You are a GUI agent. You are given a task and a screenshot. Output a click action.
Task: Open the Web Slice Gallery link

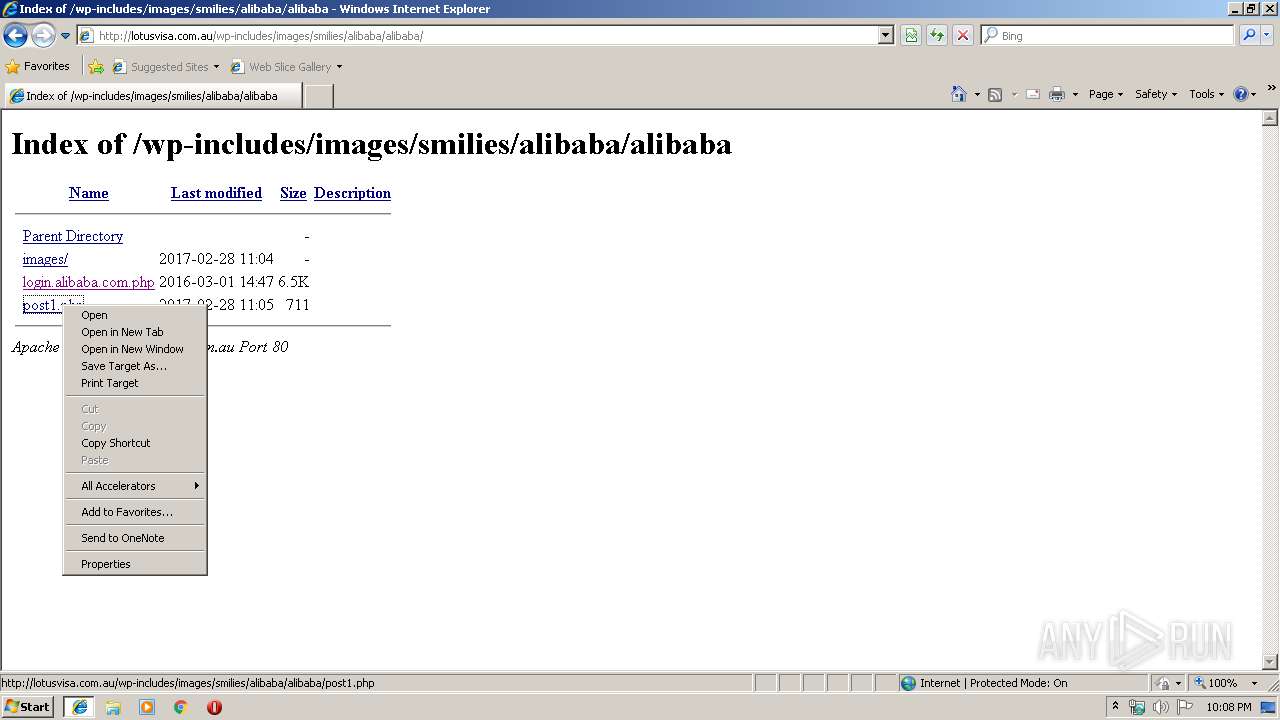286,67
